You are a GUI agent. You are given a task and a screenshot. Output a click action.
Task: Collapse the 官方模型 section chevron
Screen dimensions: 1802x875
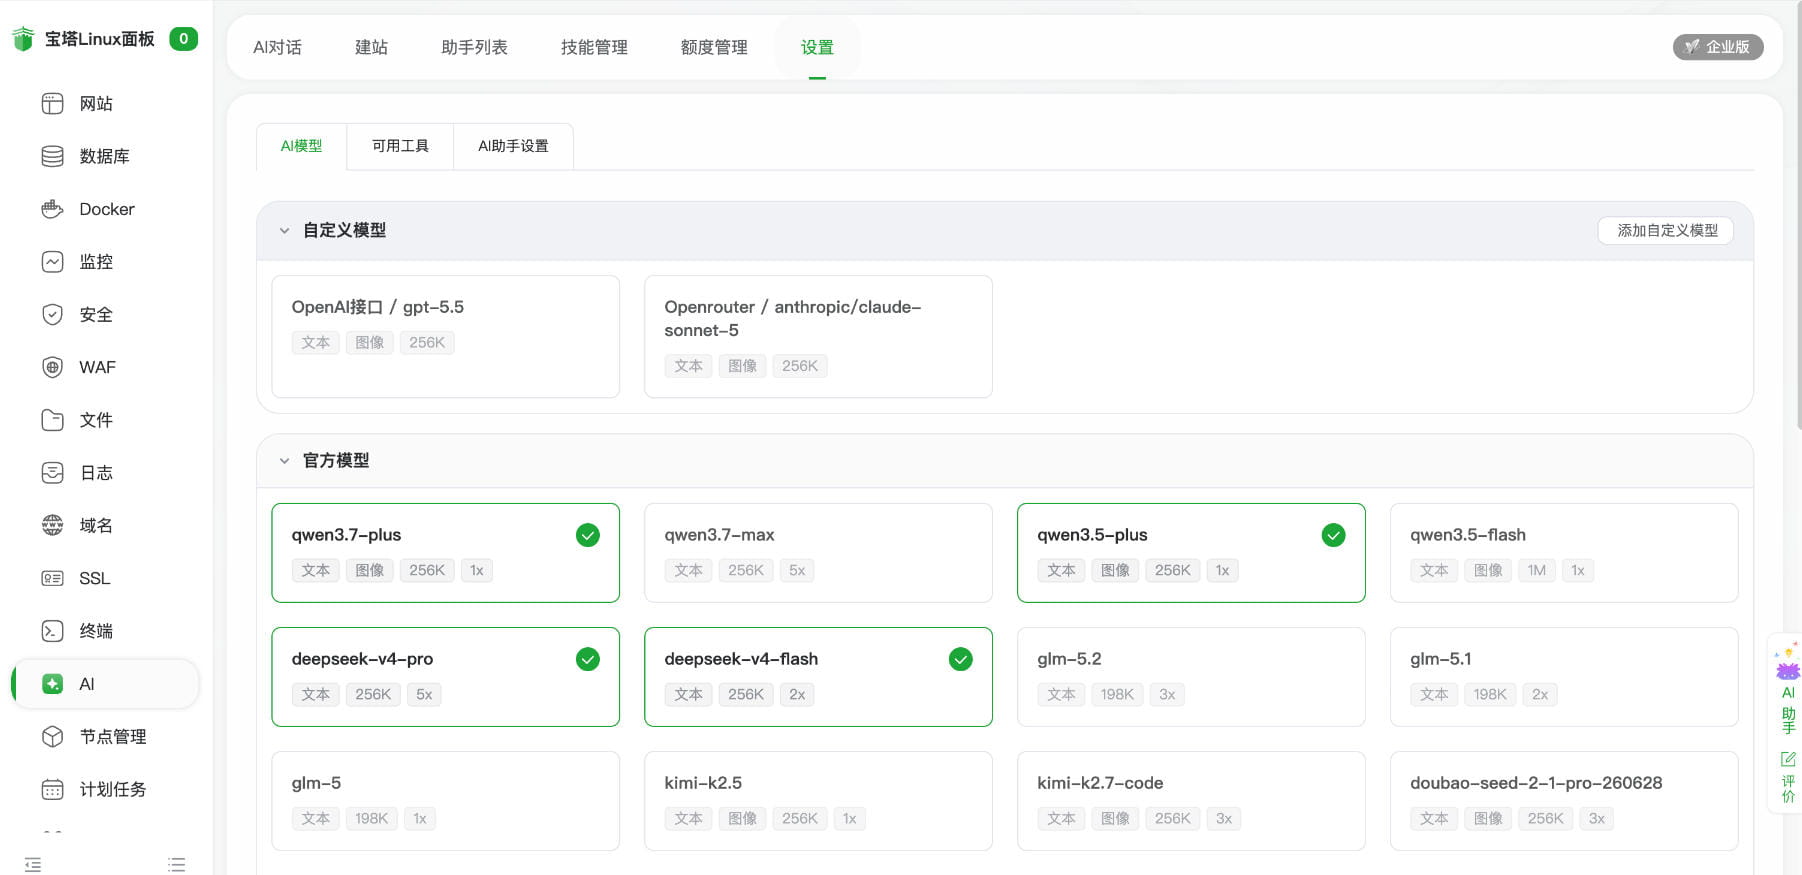284,461
